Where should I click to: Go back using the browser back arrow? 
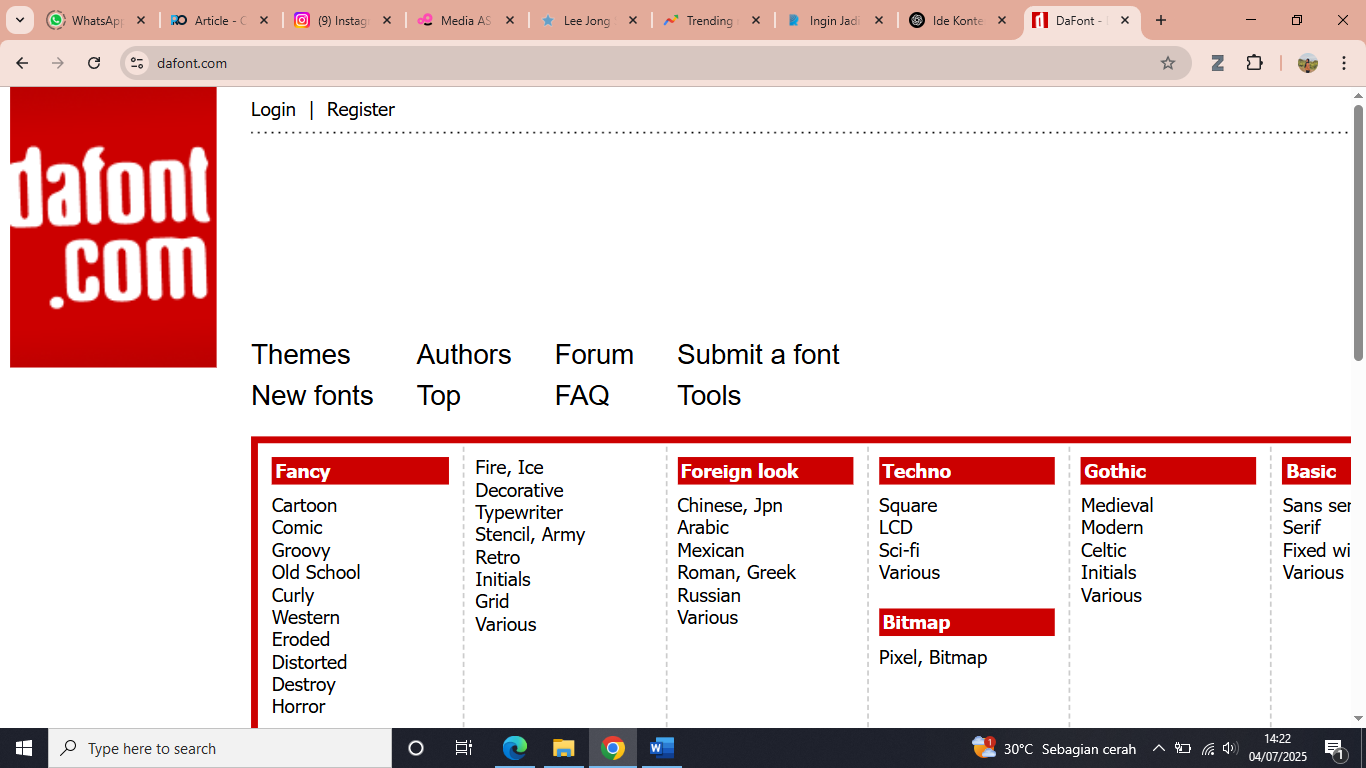[22, 63]
